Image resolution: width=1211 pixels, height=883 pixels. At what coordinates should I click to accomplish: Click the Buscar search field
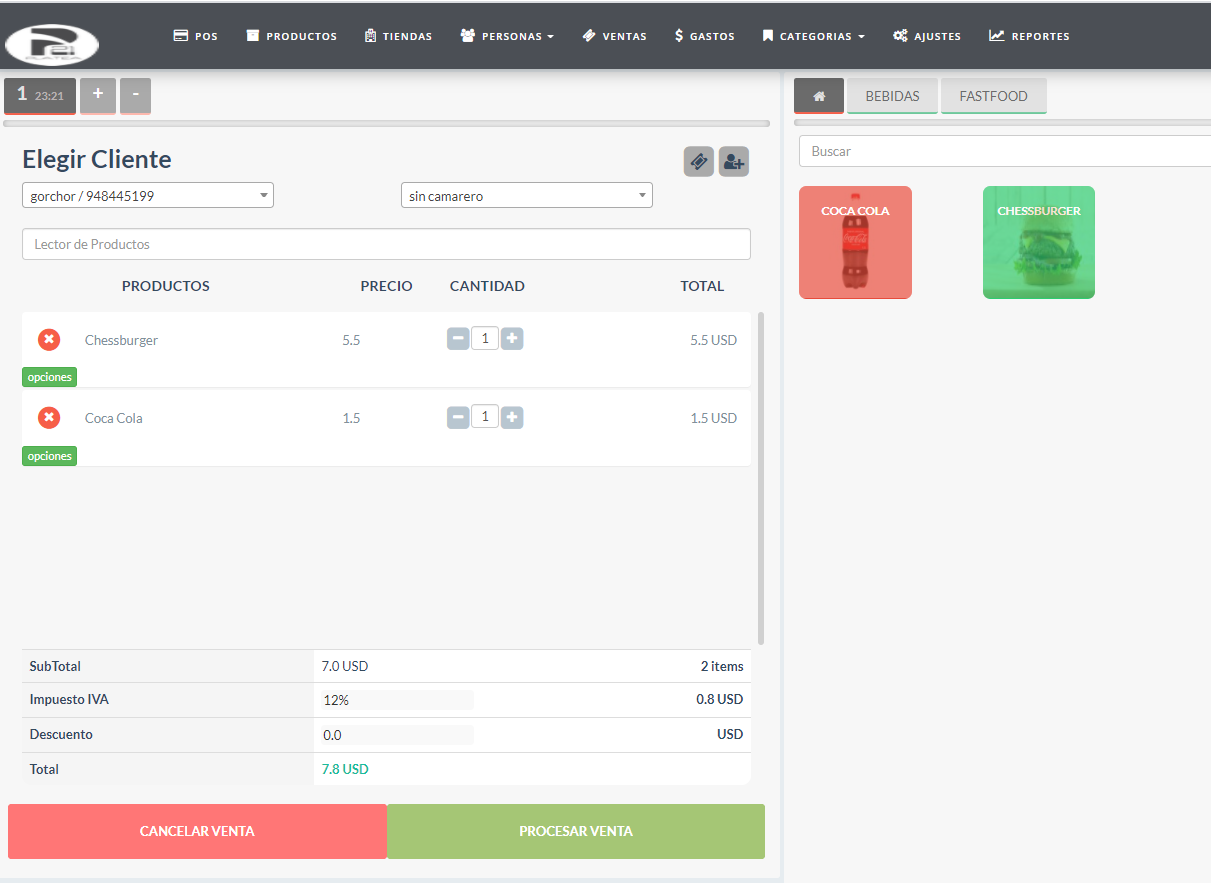[1000, 151]
